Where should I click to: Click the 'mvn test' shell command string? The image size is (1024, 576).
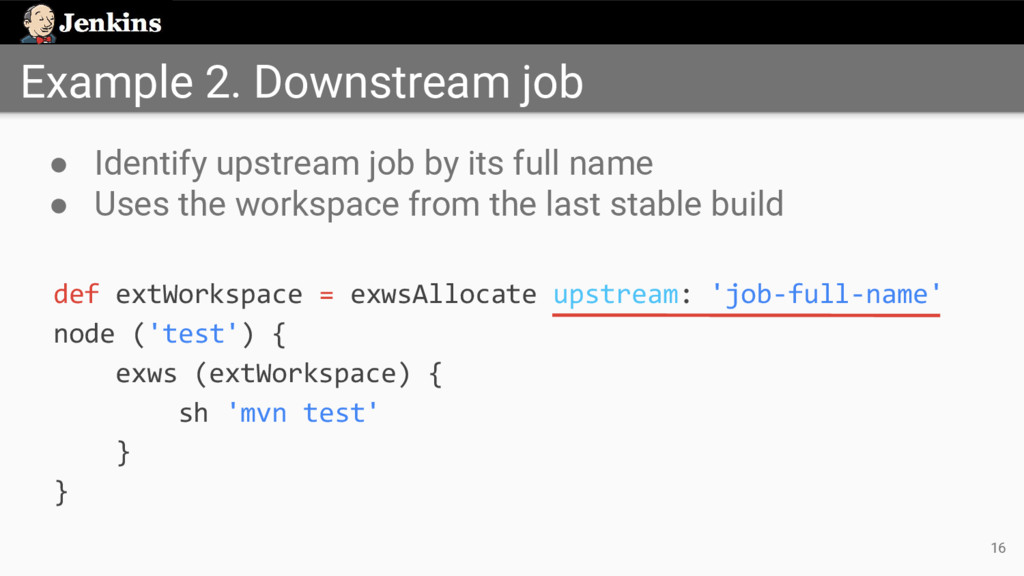[x=304, y=413]
